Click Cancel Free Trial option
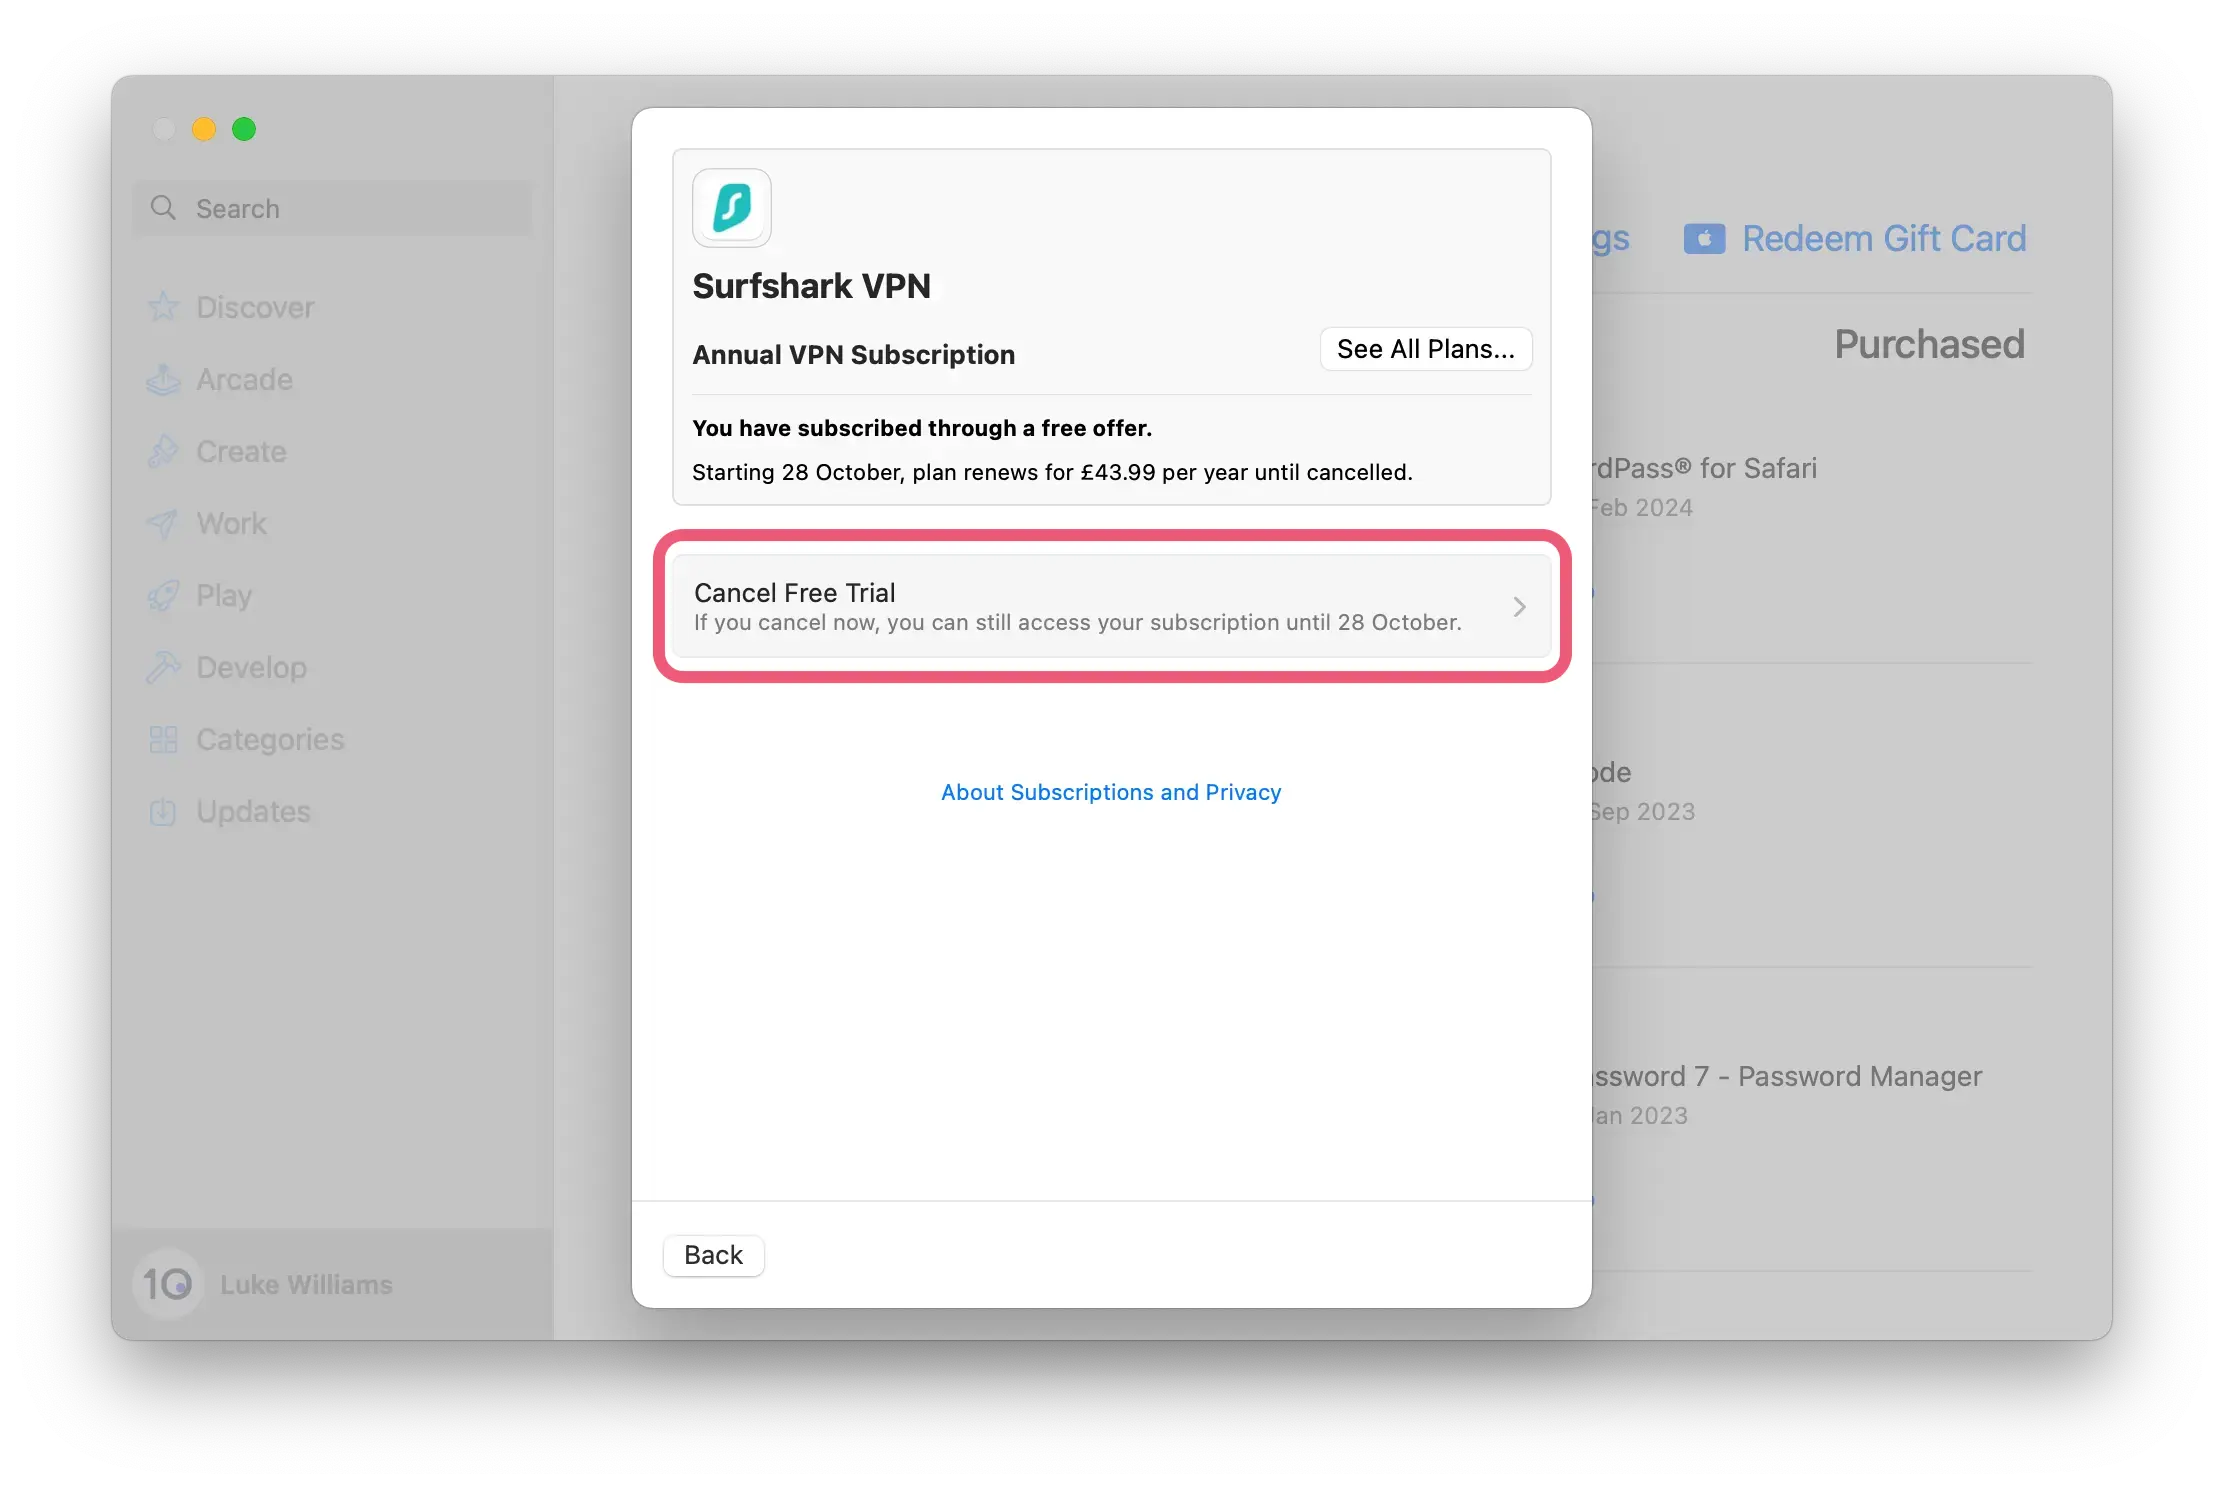Screen dimensions: 2224x1488 [x=1111, y=604]
